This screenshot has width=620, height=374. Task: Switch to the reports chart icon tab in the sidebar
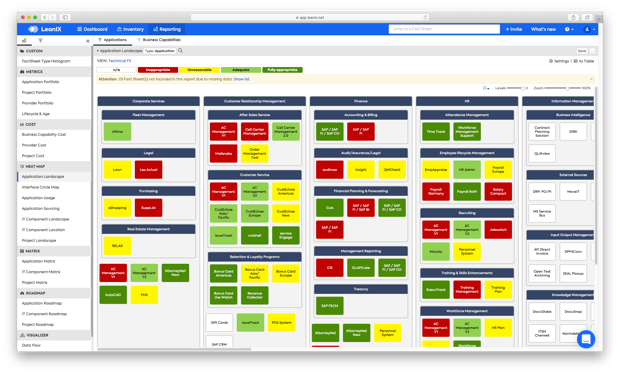[x=24, y=40]
